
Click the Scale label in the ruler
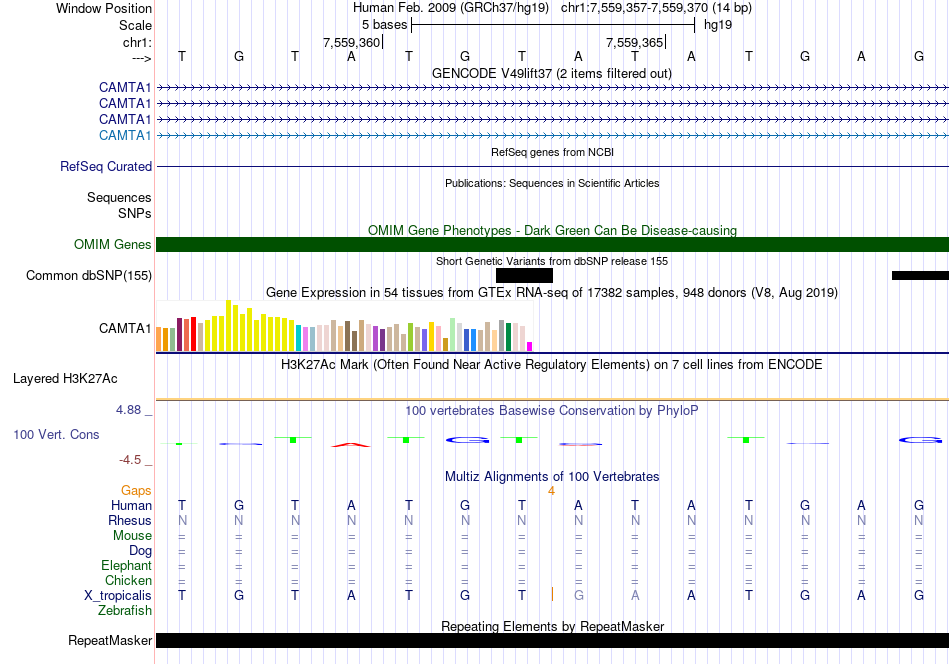click(135, 25)
